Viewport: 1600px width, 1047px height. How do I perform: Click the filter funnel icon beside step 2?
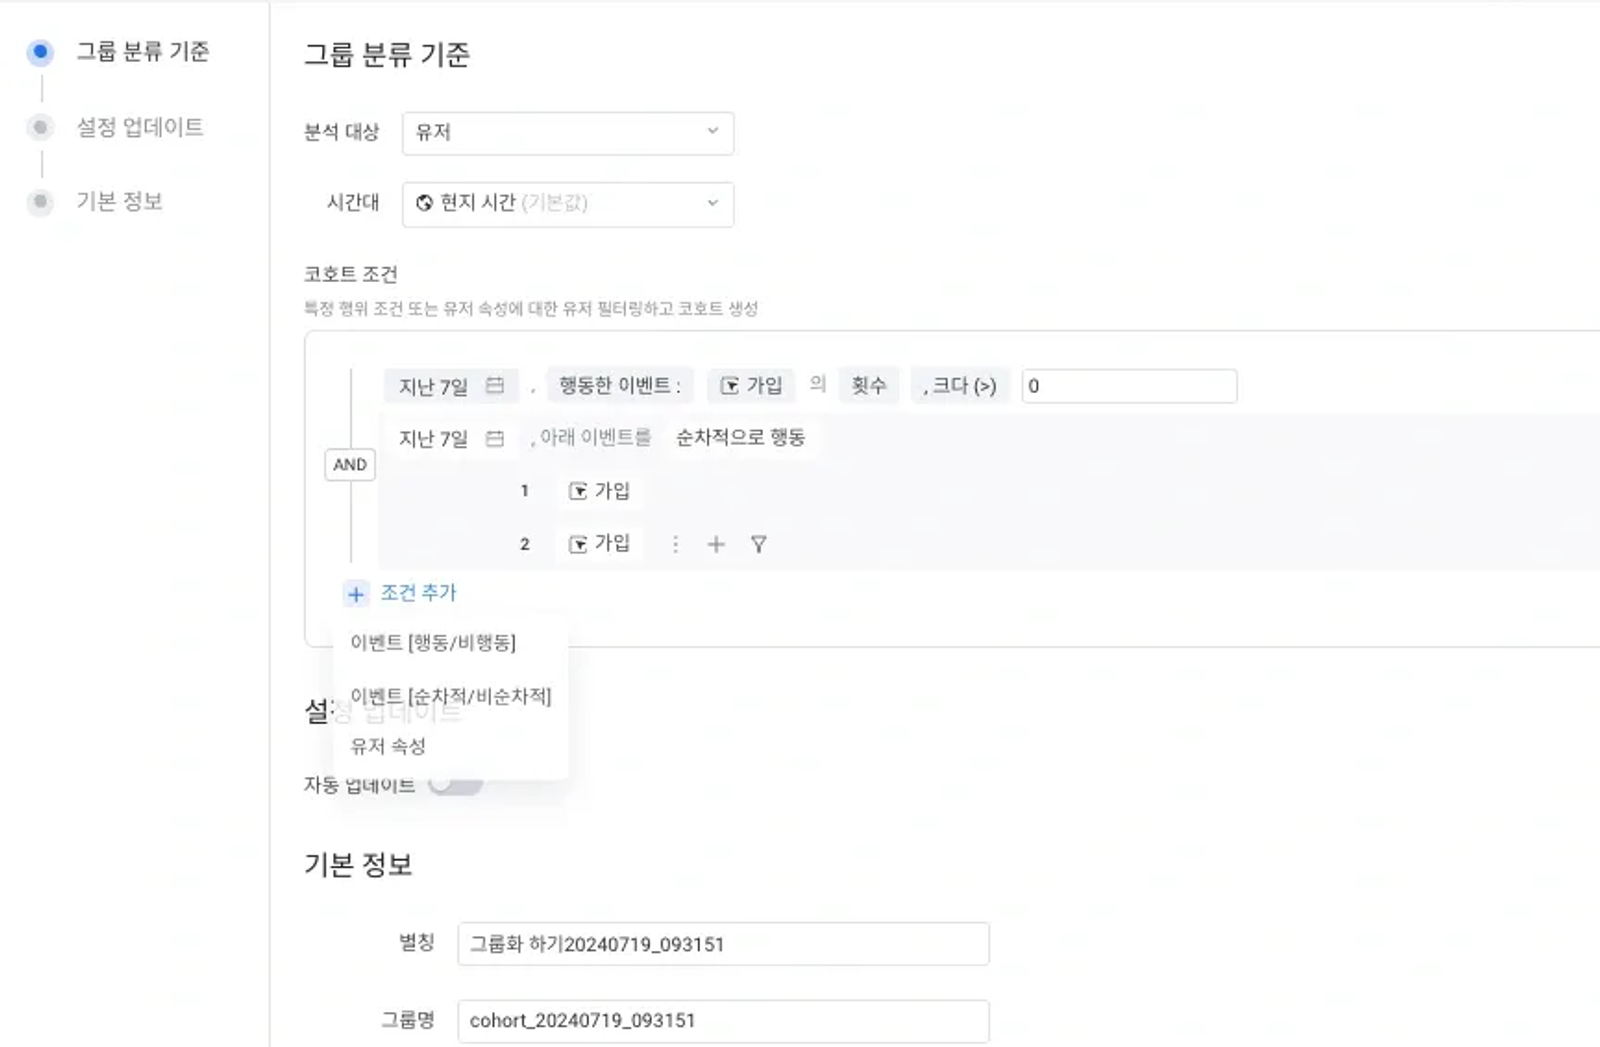tap(759, 544)
